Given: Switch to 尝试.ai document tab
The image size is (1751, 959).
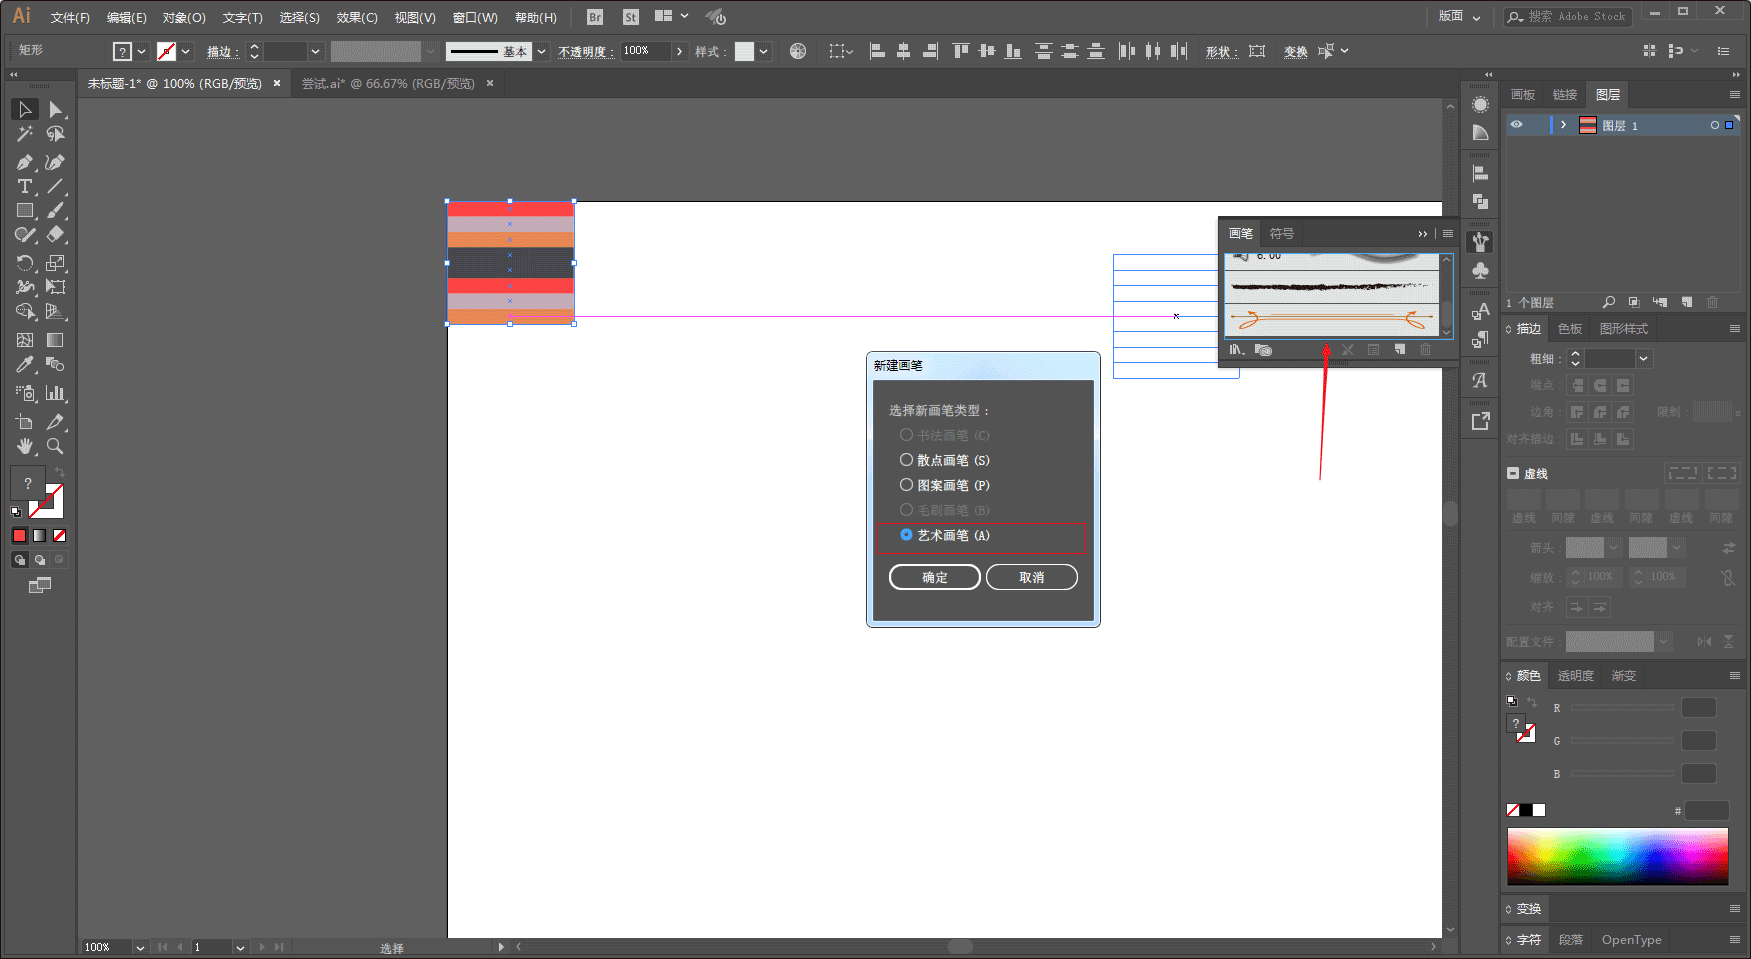Looking at the screenshot, I should click(x=388, y=84).
